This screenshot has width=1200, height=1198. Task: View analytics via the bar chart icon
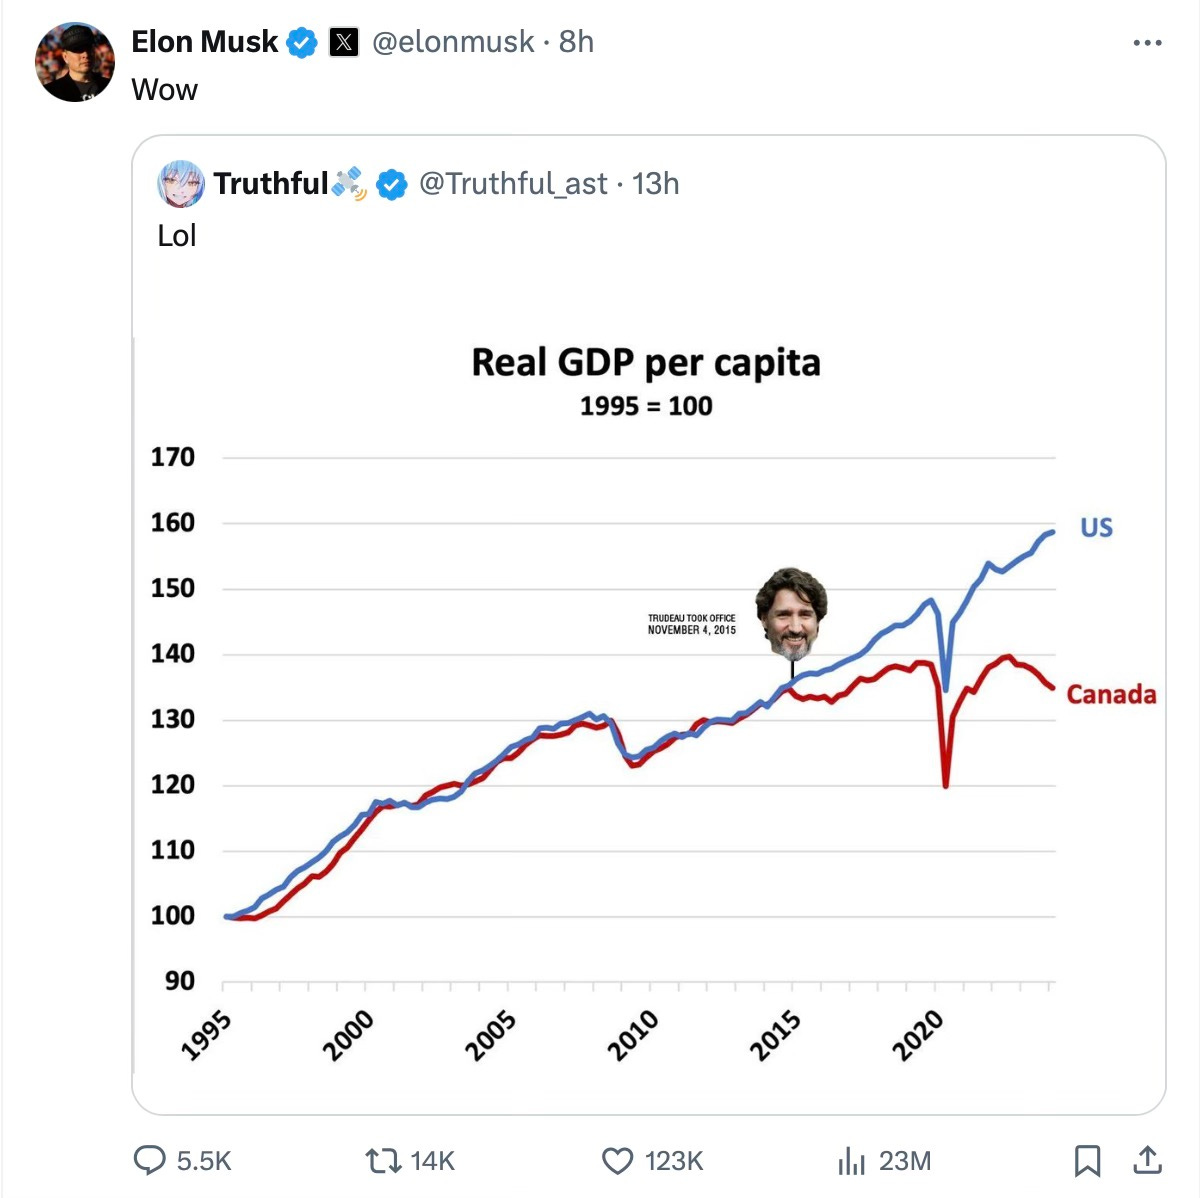pyautogui.click(x=851, y=1161)
